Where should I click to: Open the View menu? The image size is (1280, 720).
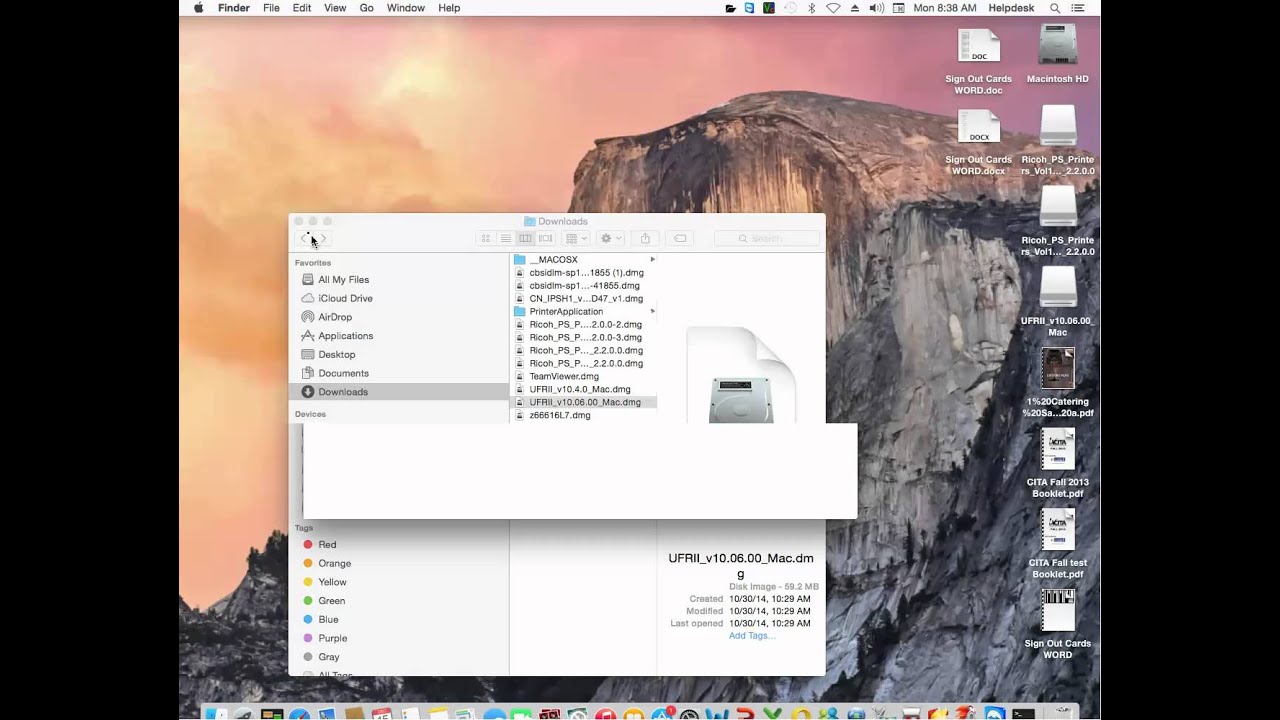click(x=335, y=8)
